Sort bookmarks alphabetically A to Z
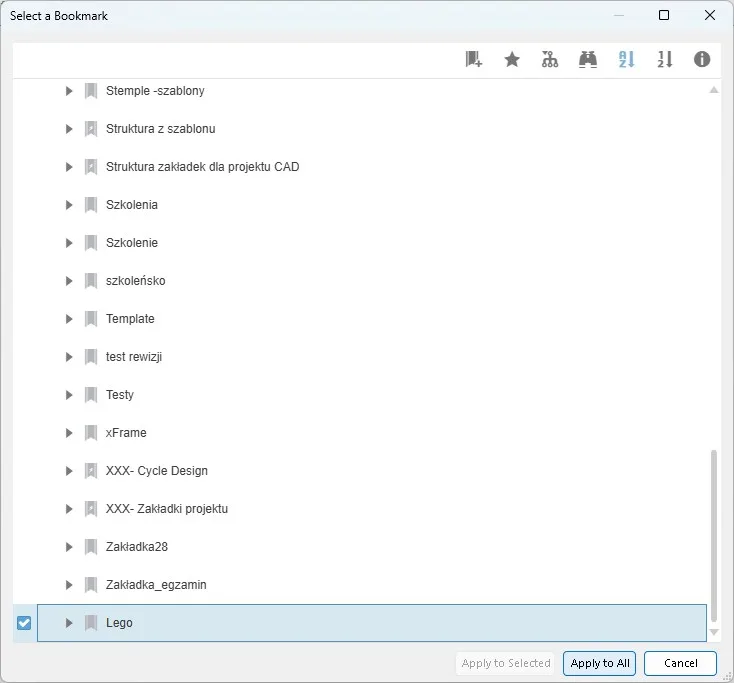 [626, 59]
